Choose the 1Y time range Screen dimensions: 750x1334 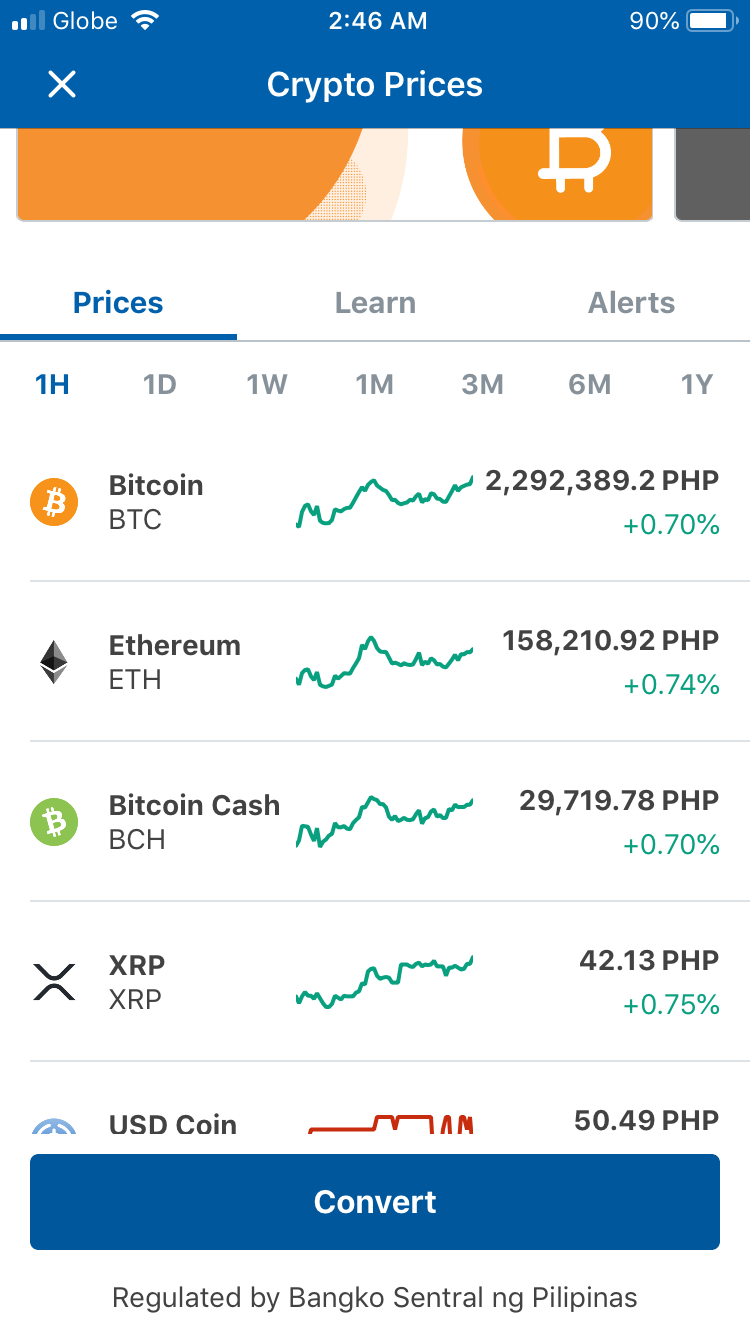[697, 384]
